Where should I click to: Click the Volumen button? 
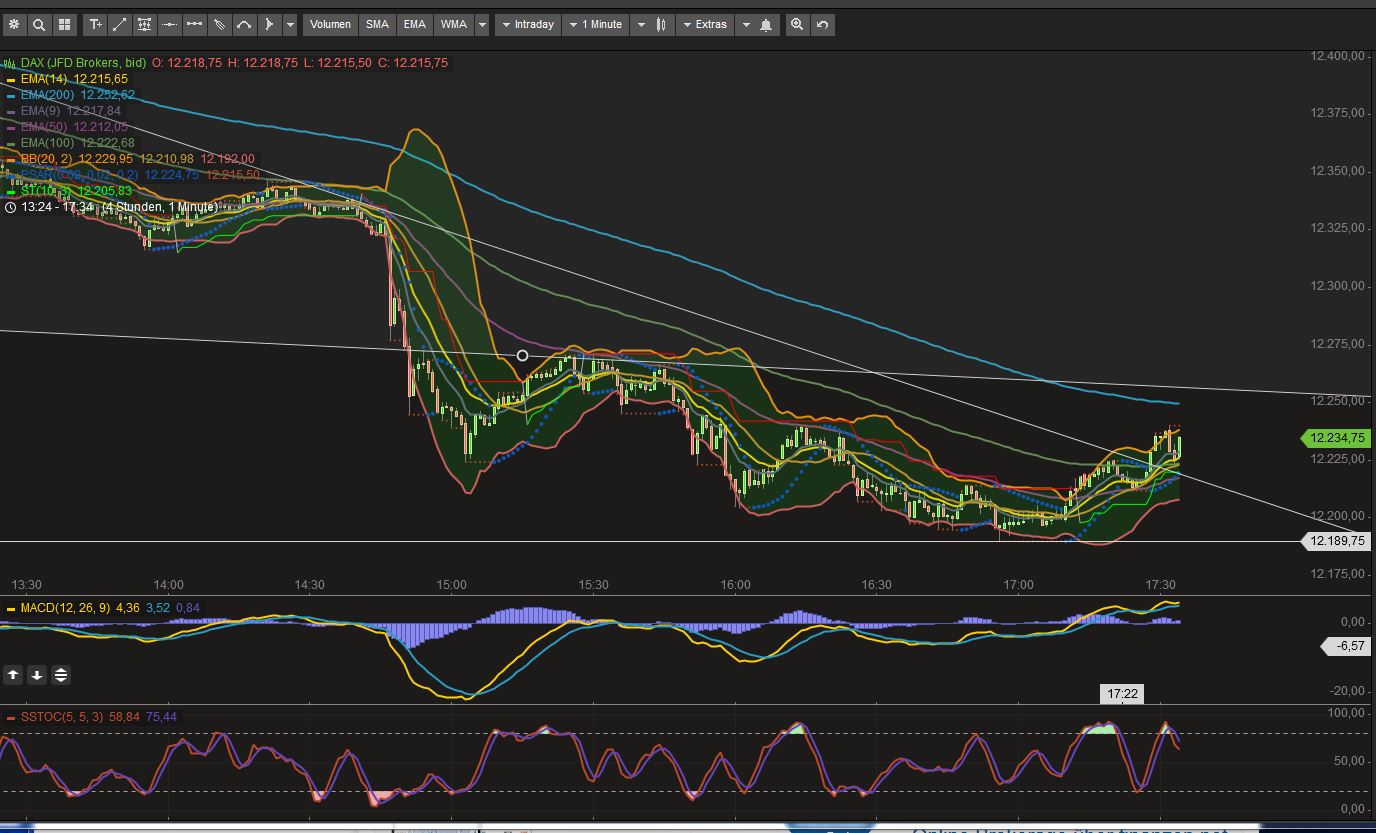pos(329,24)
